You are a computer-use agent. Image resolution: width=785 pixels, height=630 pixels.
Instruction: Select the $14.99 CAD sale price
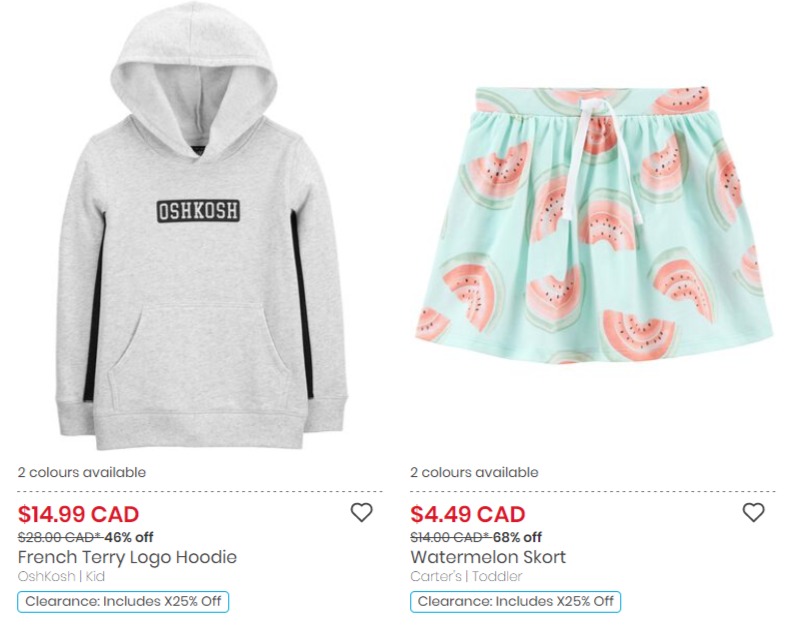click(x=78, y=514)
